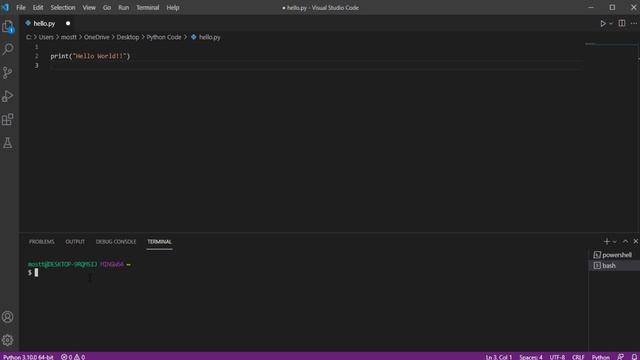Click line number 1 in the gutter

pos(36,47)
